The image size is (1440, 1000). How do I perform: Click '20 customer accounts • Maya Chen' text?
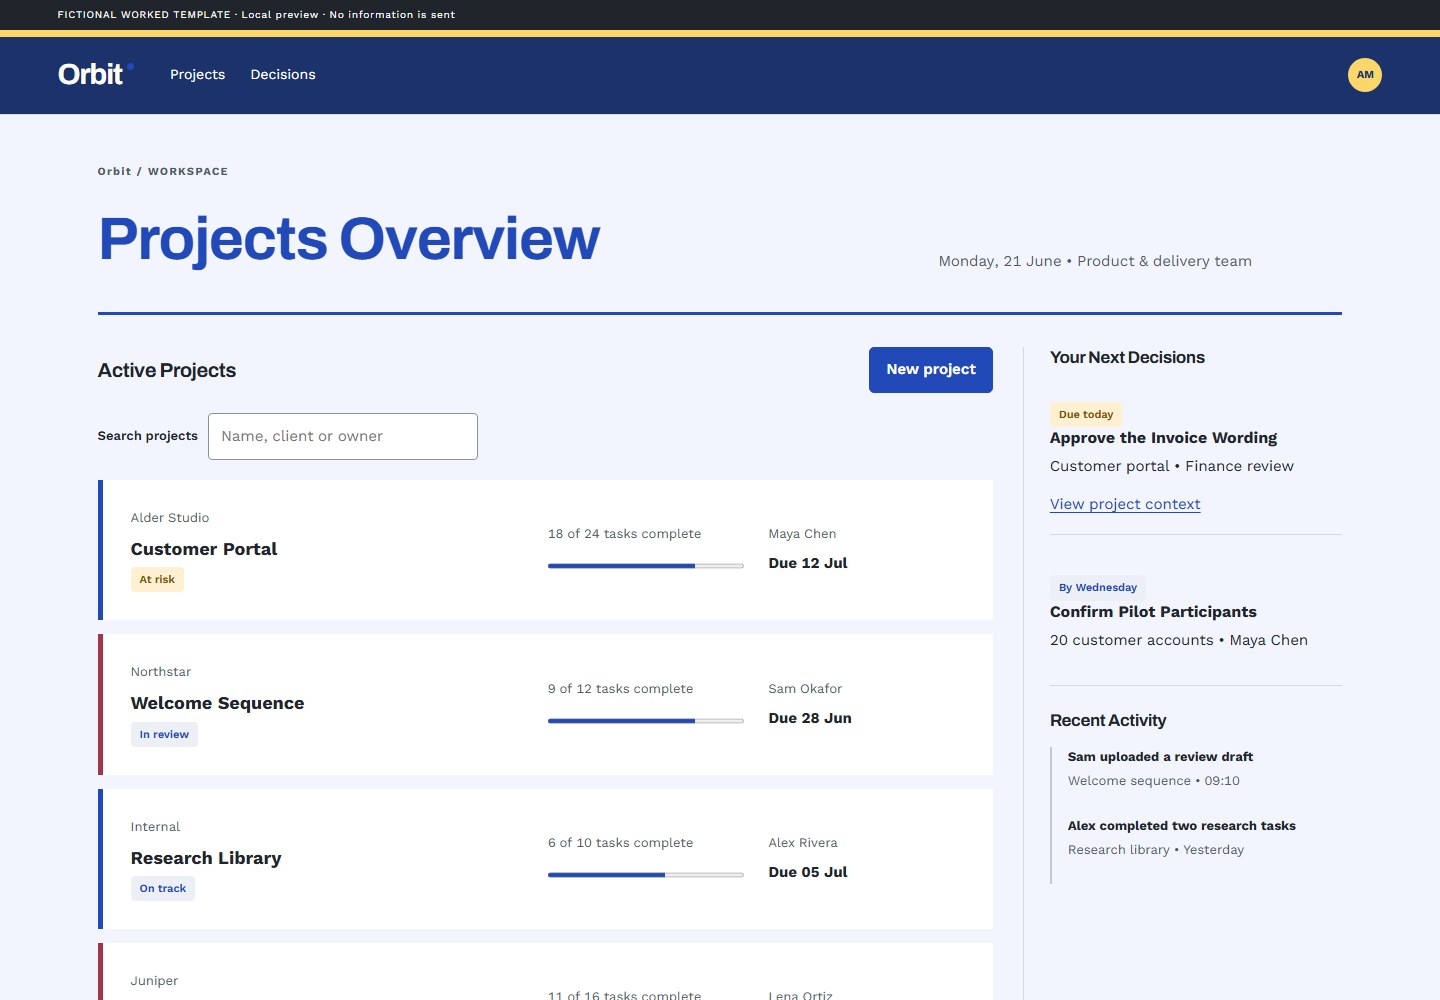(1179, 640)
